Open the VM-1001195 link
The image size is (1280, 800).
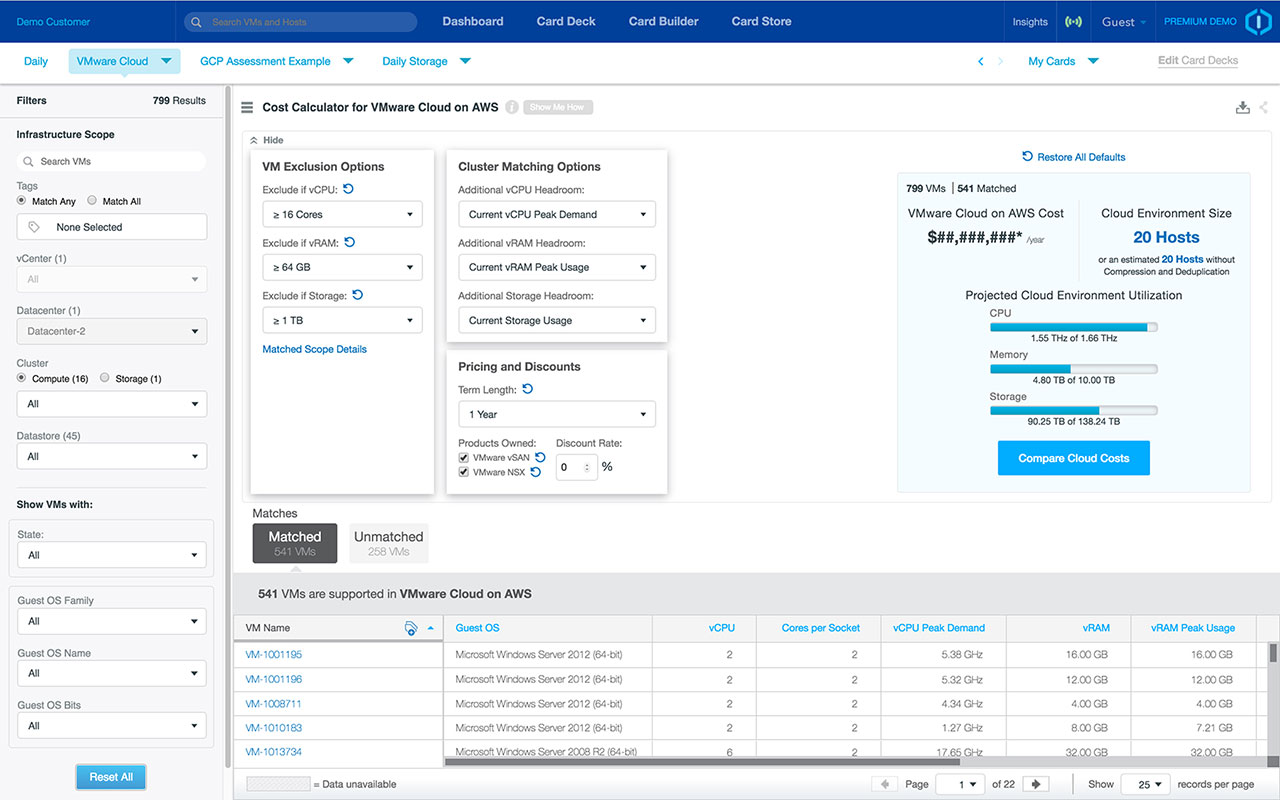pos(274,655)
